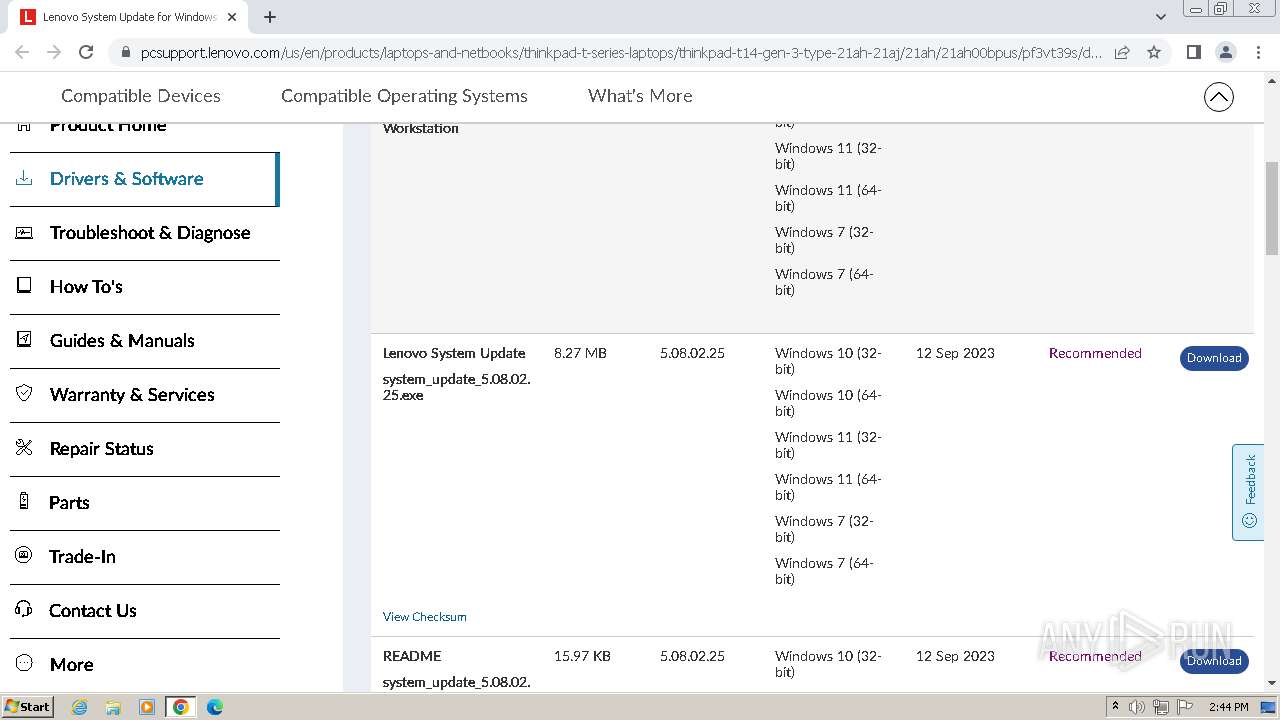The image size is (1280, 720).
Task: Click View Checksum link
Action: click(x=425, y=617)
